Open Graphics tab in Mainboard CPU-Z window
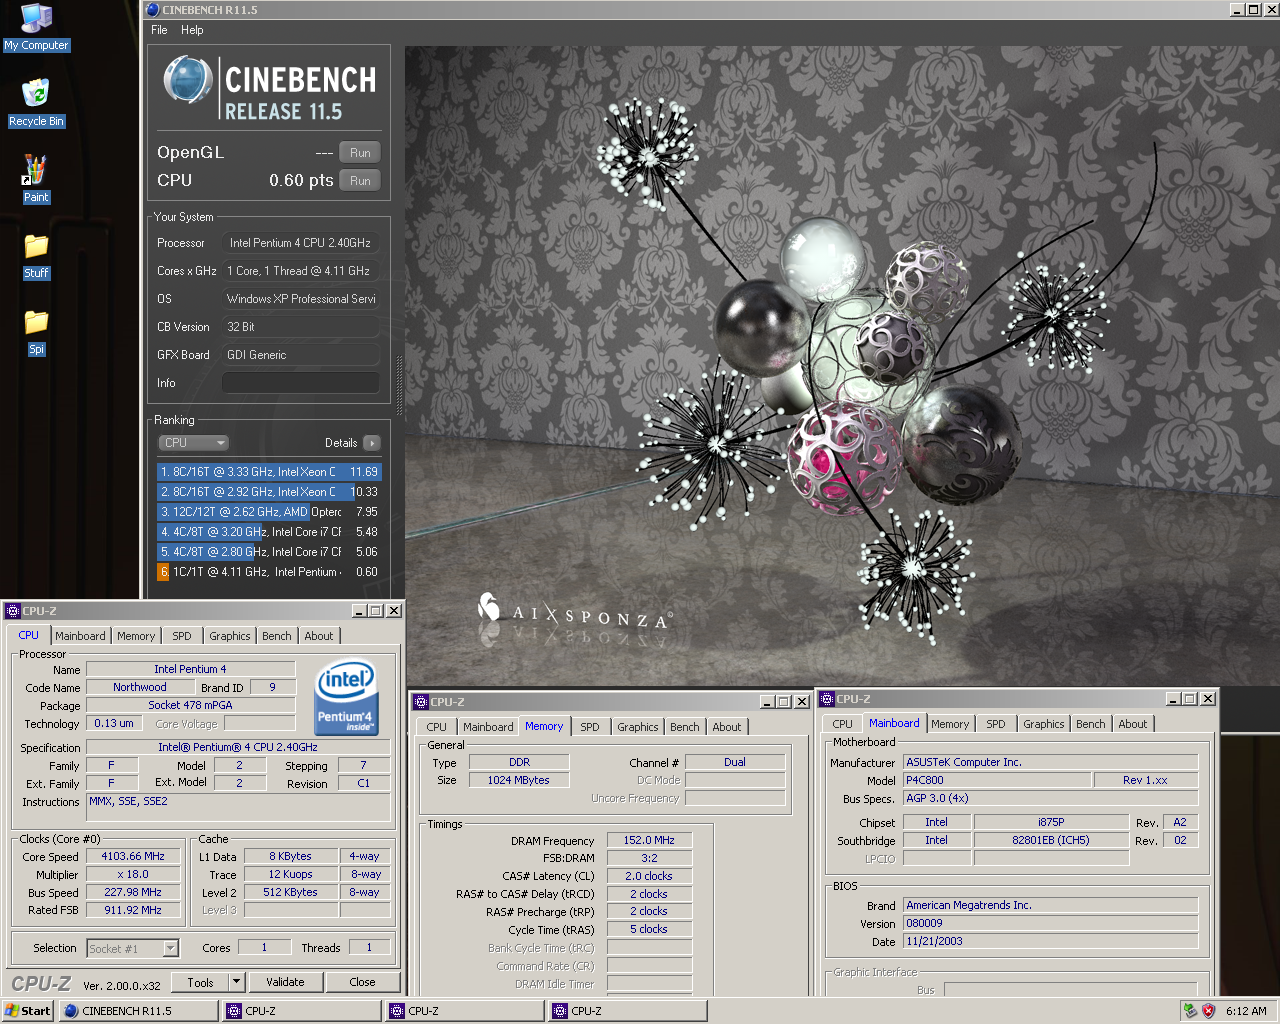This screenshot has height=1024, width=1280. tap(1044, 724)
